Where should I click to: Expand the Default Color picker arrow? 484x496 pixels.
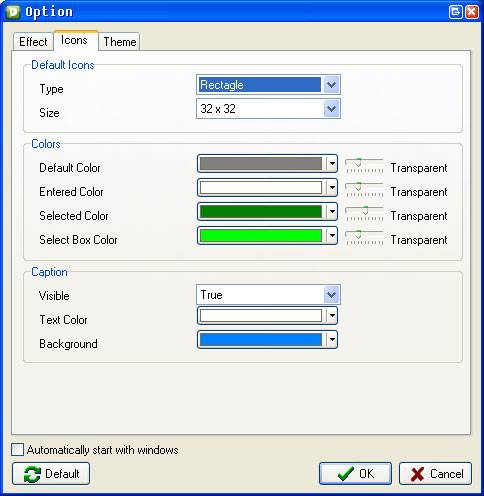332,164
